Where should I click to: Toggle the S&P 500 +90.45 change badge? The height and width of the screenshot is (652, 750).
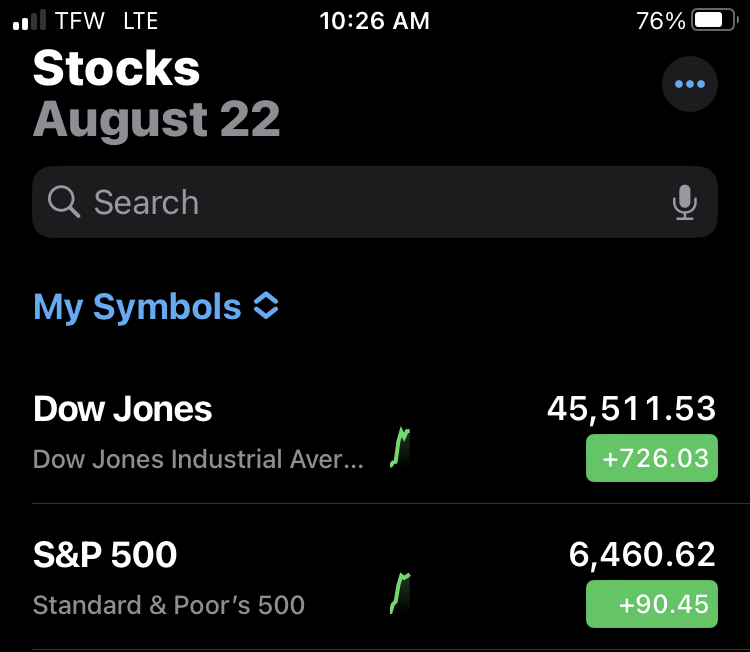point(651,604)
